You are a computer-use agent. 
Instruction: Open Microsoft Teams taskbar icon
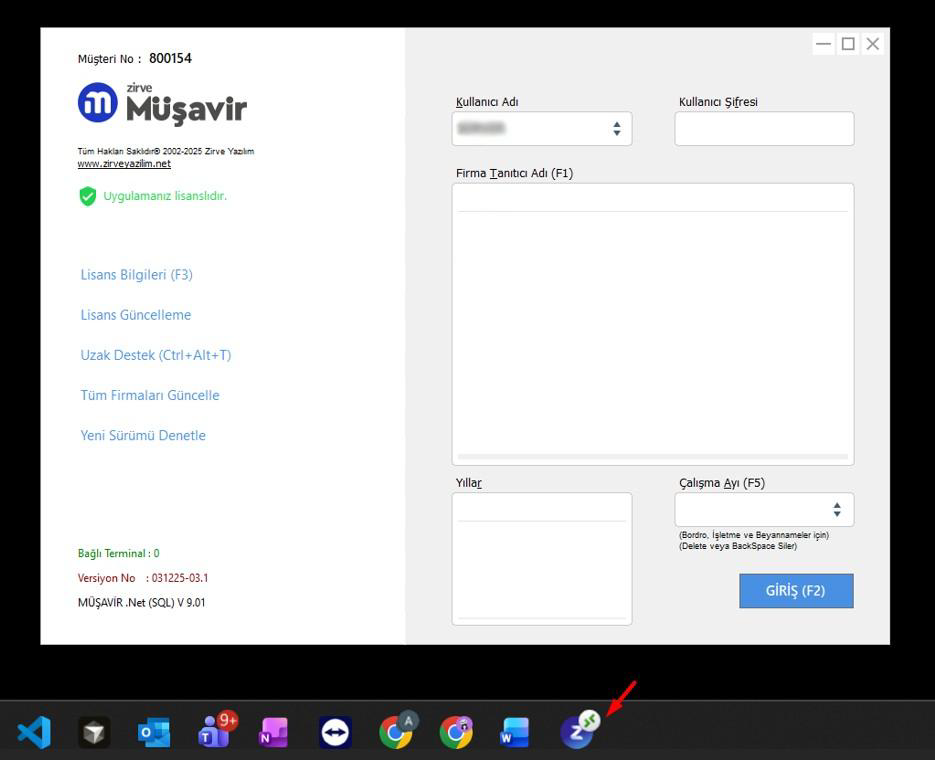pyautogui.click(x=216, y=730)
